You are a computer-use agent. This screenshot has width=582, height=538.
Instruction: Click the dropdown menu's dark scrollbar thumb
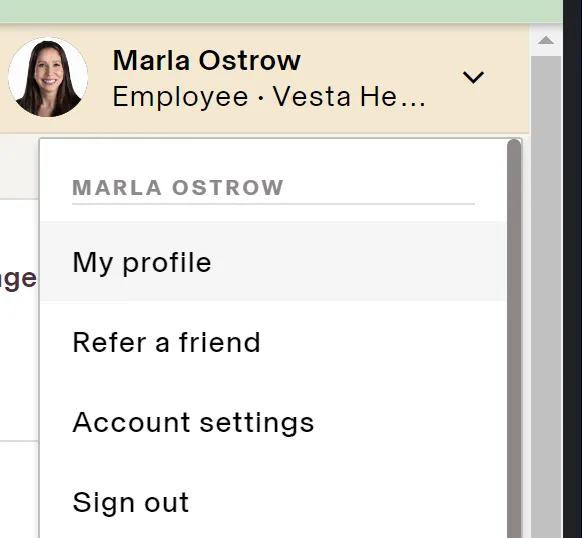pyautogui.click(x=514, y=338)
